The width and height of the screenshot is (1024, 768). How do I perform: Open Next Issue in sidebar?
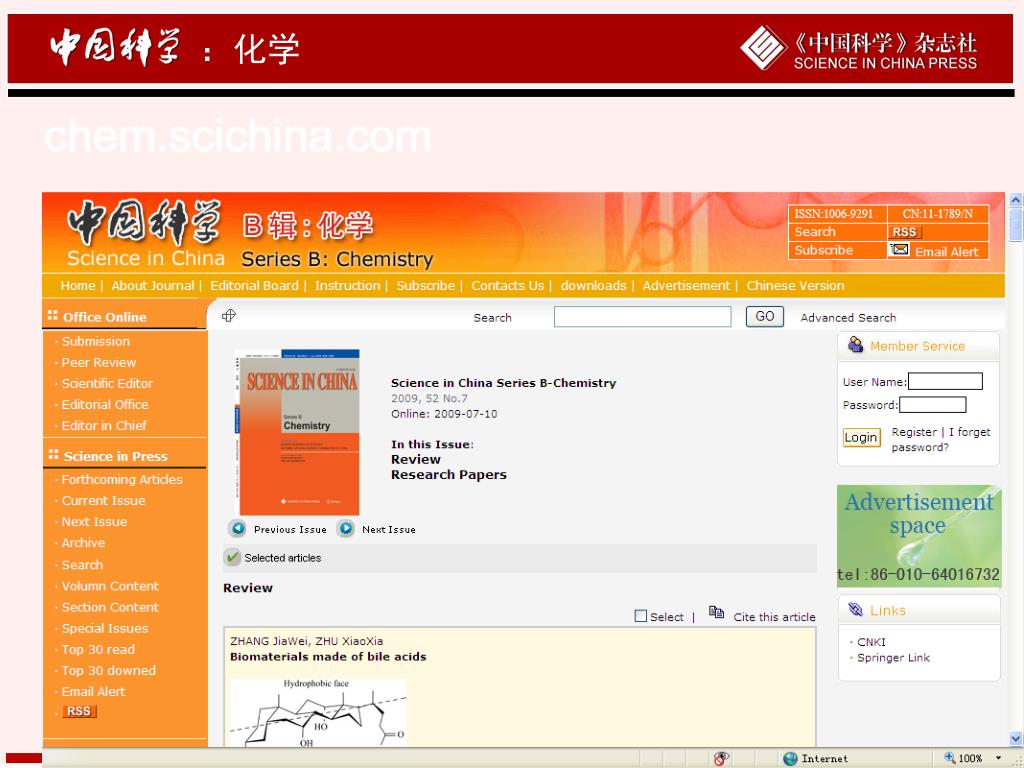(x=95, y=522)
